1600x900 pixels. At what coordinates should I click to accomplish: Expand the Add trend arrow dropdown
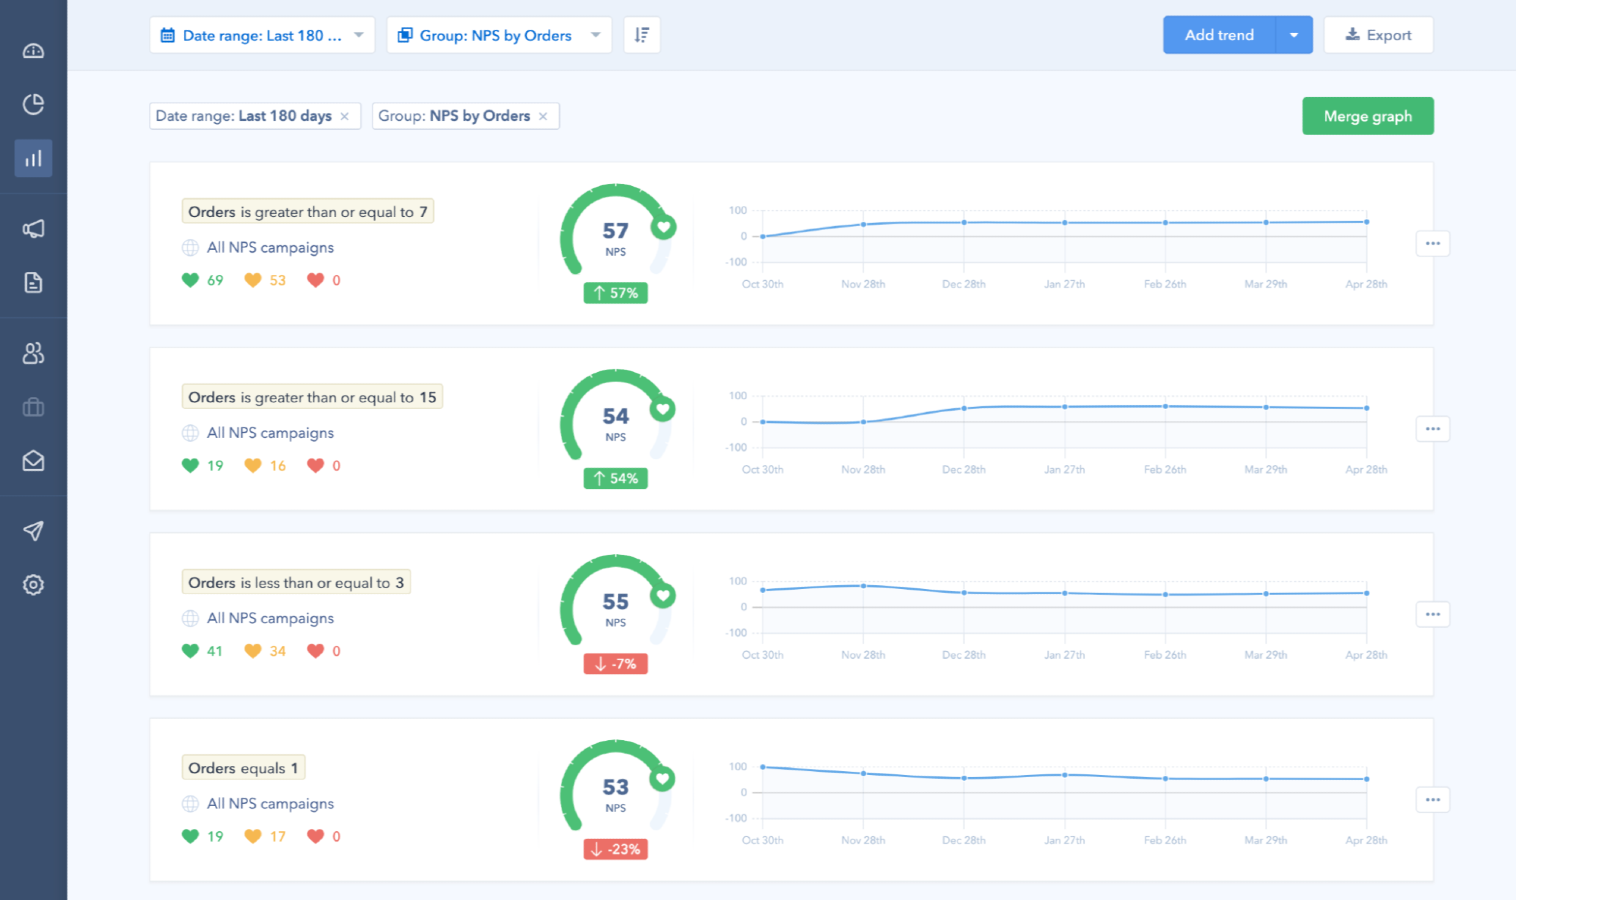pyautogui.click(x=1294, y=35)
